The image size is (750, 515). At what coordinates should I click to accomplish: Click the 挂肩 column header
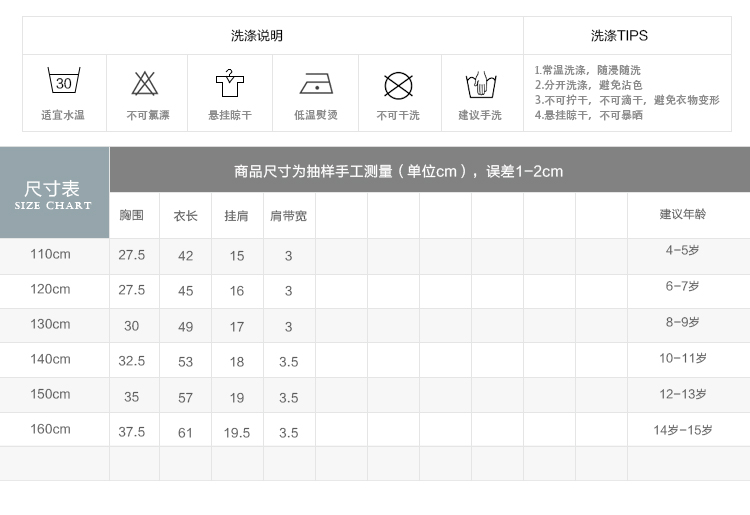[x=236, y=216]
